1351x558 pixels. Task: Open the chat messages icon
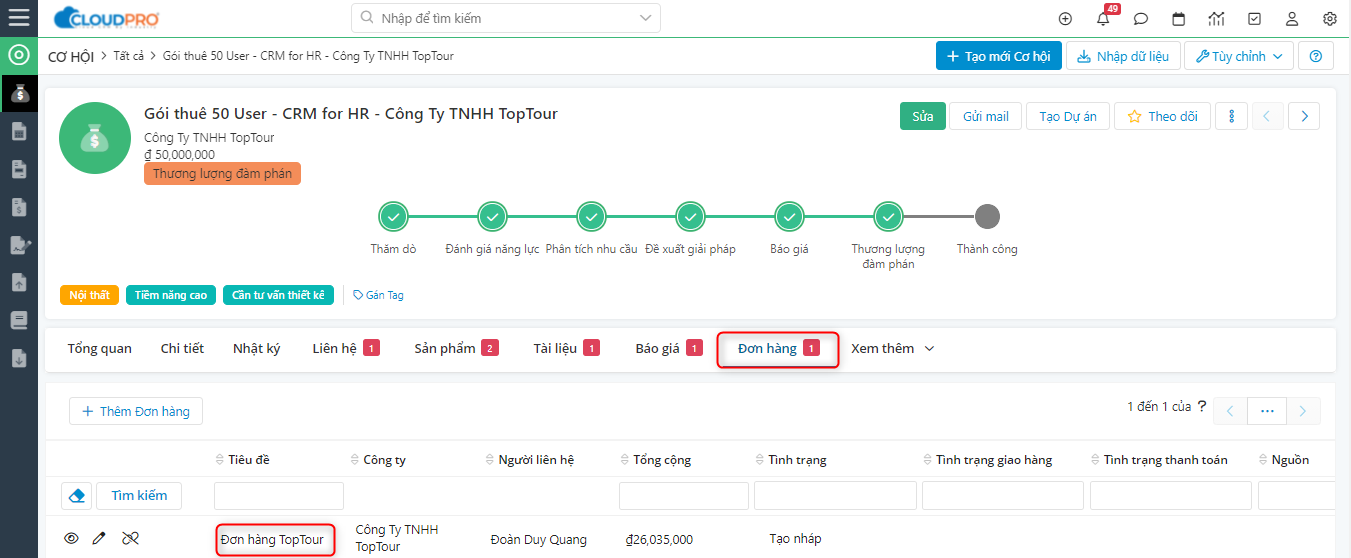1141,18
